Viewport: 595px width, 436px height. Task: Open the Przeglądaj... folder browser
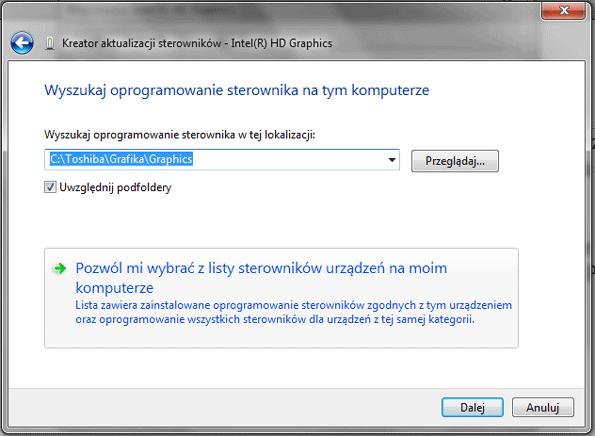click(455, 161)
